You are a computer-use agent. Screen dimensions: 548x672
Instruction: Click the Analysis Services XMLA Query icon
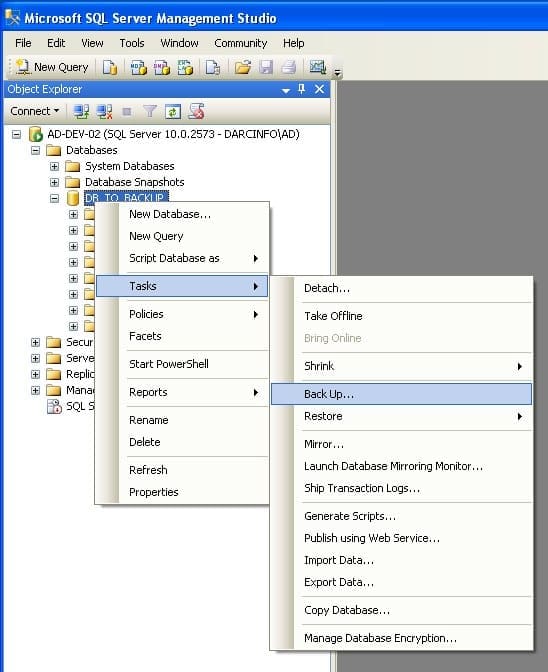click(185, 67)
